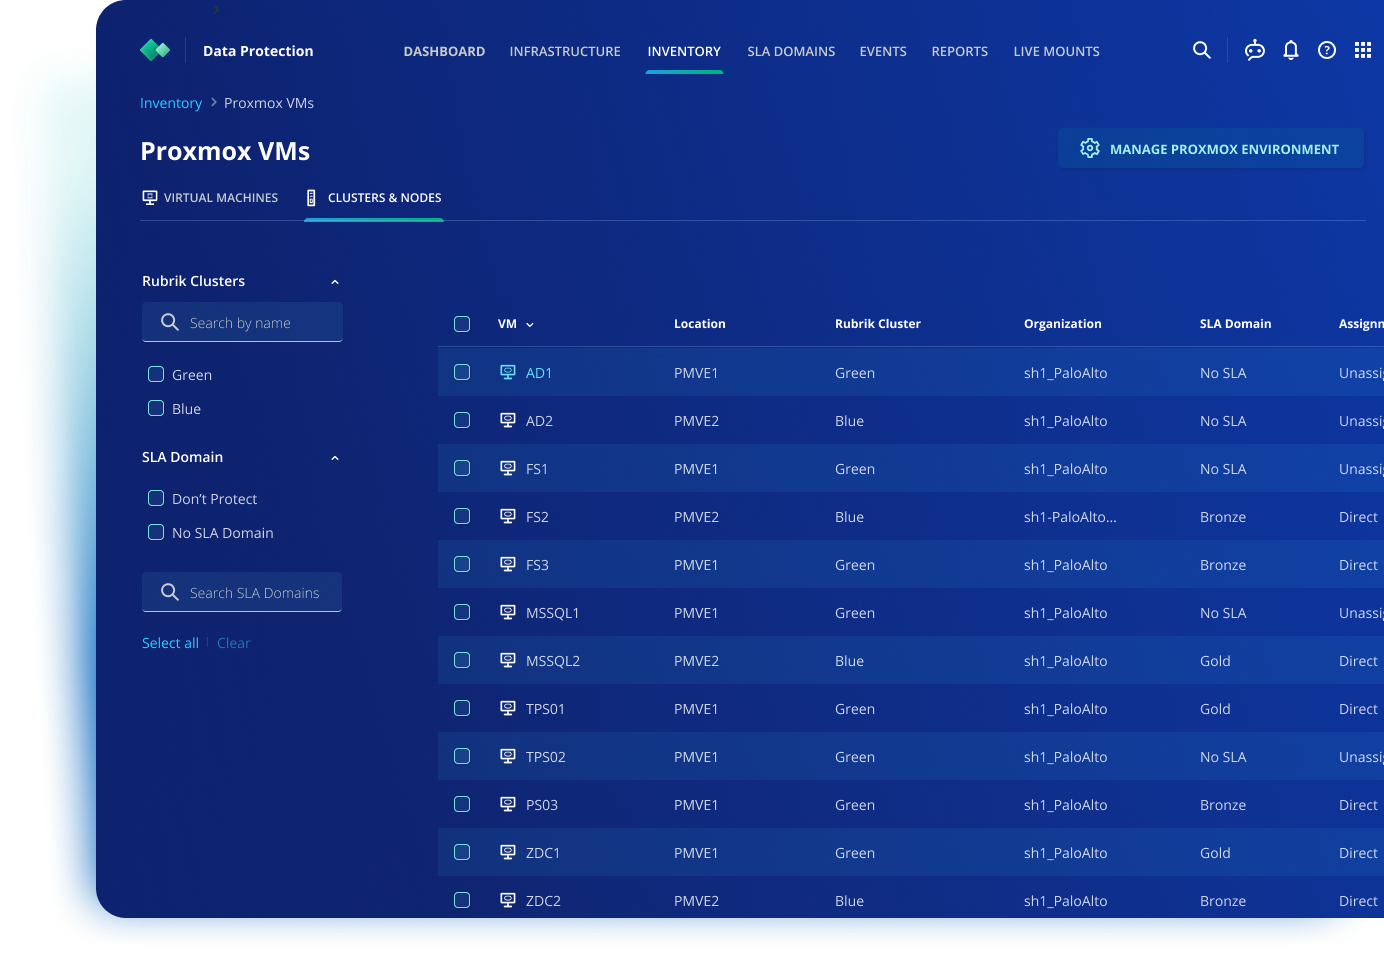Screen dimensions: 1384x954
Task: Collapse the SLA Domain filter section
Action: coord(335,458)
